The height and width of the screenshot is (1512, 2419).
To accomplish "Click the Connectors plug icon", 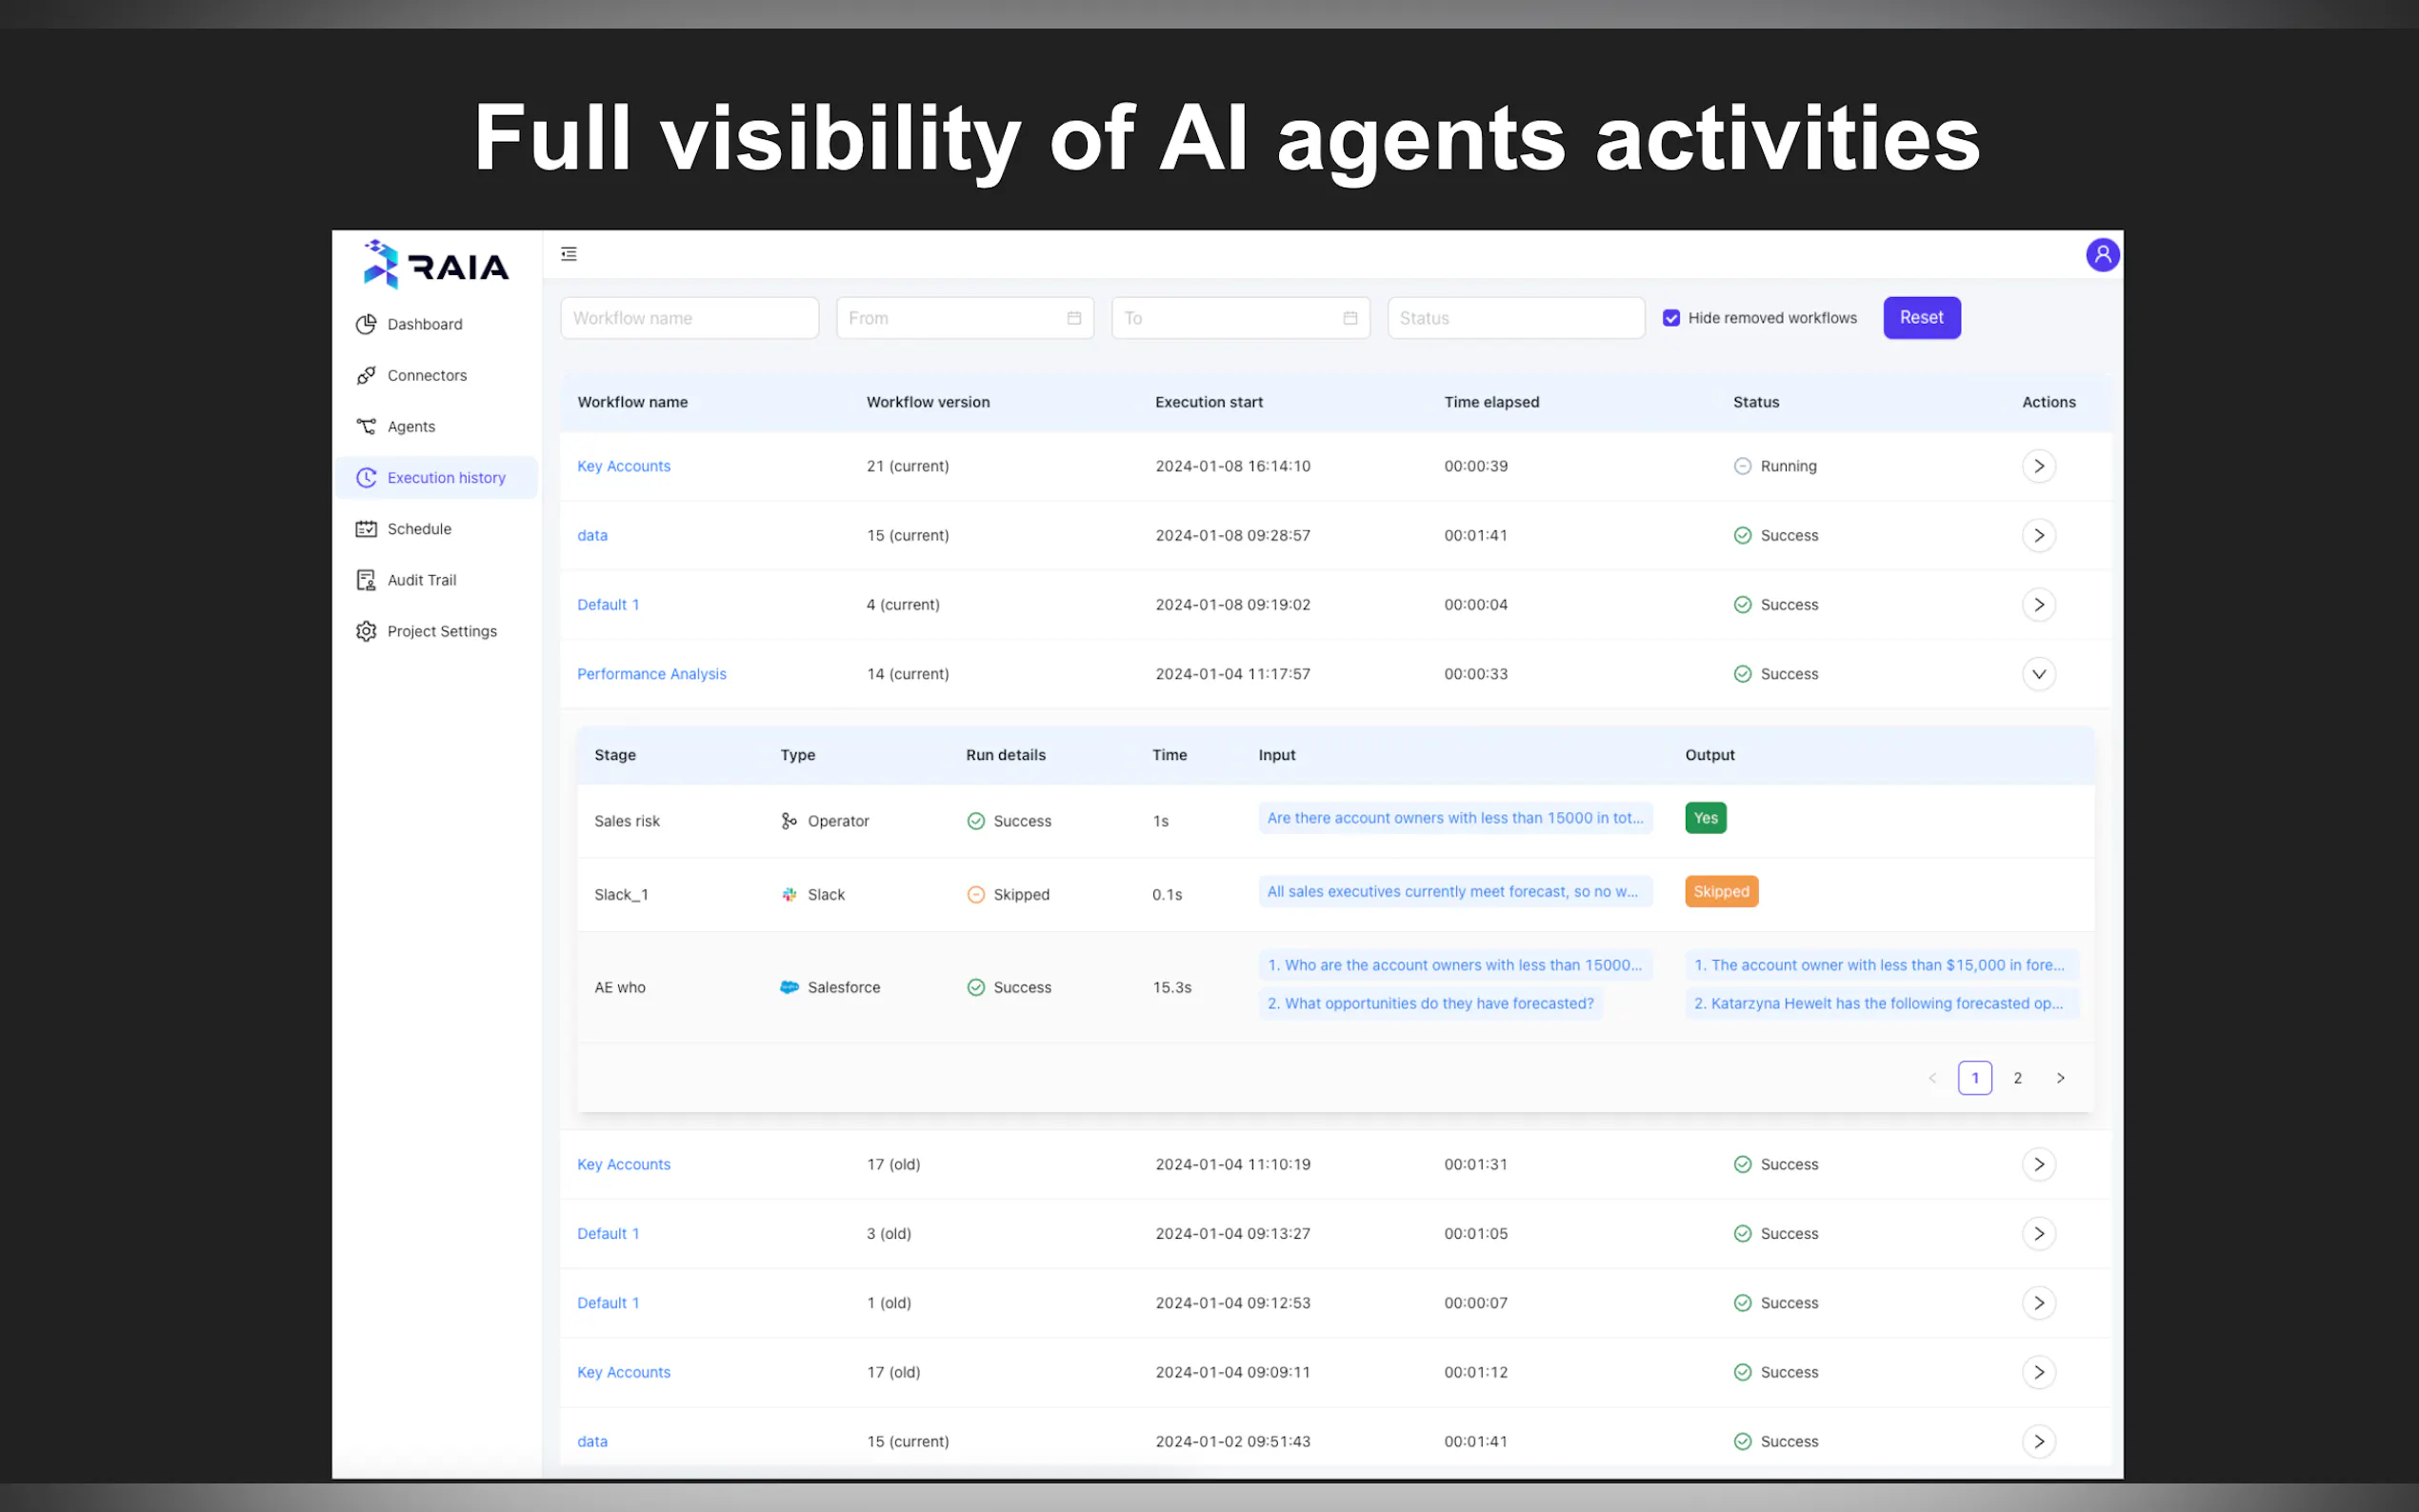I will coord(366,375).
